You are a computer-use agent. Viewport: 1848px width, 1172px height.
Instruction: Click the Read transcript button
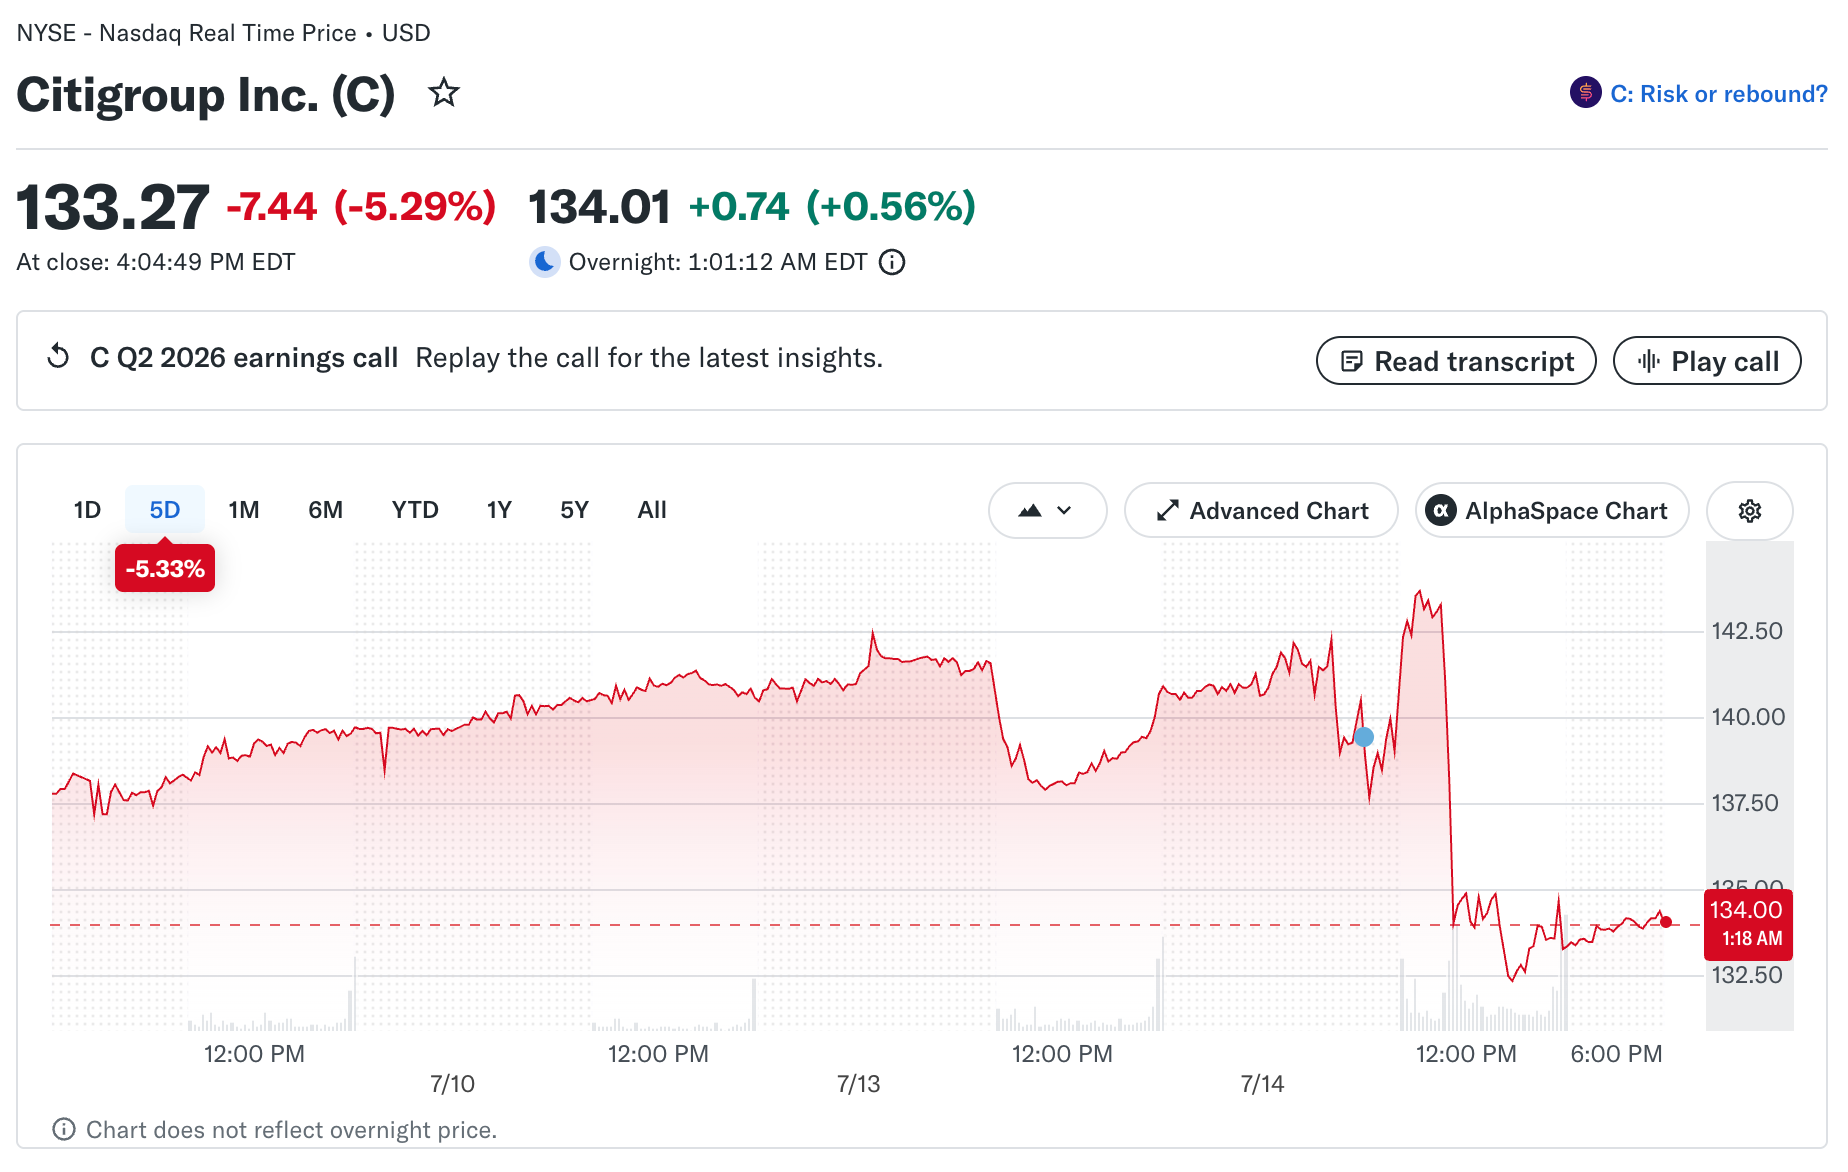tap(1456, 361)
